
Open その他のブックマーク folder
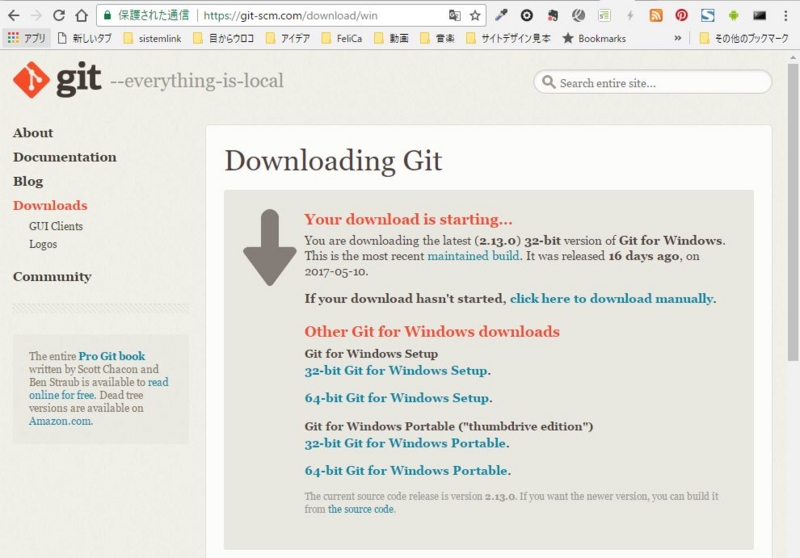click(x=744, y=38)
